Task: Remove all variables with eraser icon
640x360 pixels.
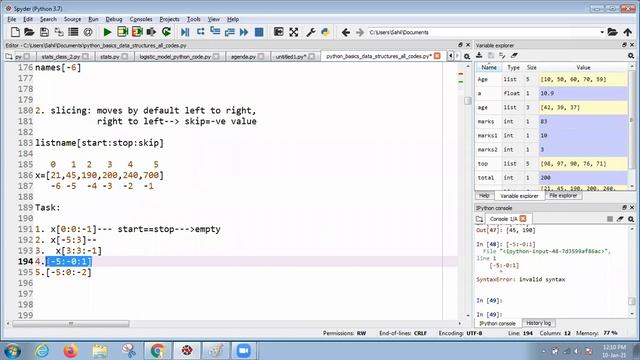Action: [x=514, y=56]
